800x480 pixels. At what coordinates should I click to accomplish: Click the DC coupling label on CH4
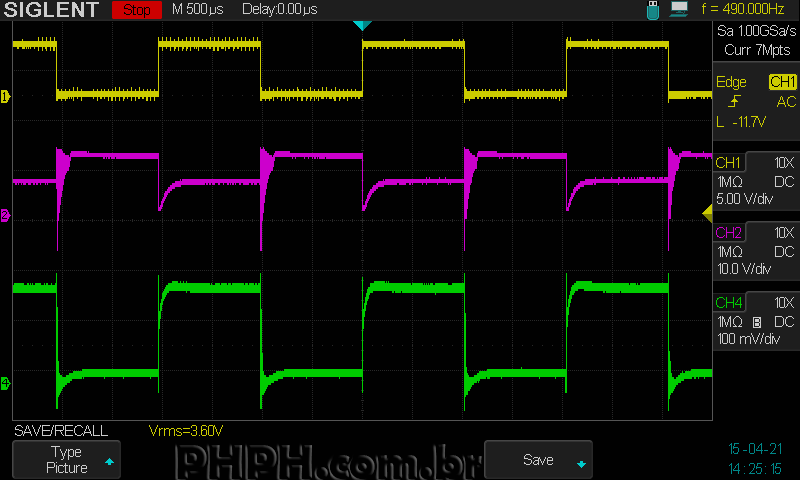pyautogui.click(x=784, y=322)
